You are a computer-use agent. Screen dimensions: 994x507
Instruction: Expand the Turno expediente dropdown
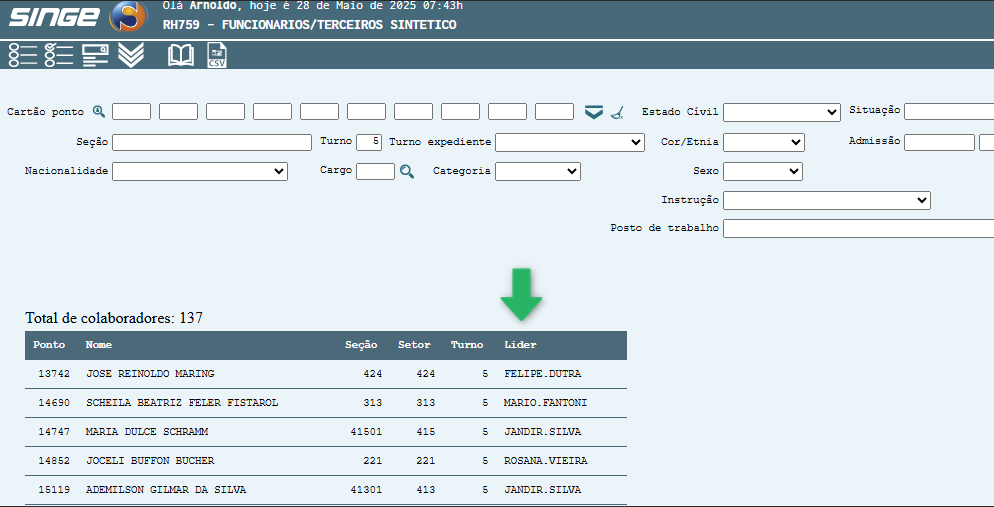tap(569, 143)
